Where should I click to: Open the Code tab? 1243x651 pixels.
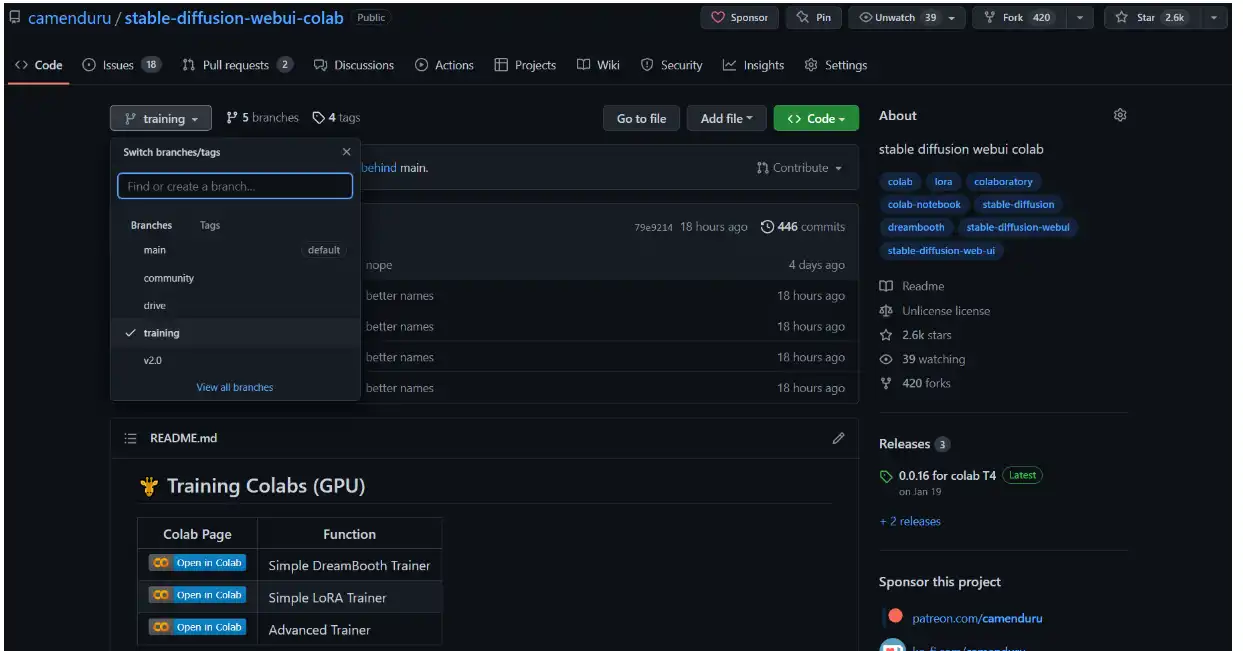39,65
